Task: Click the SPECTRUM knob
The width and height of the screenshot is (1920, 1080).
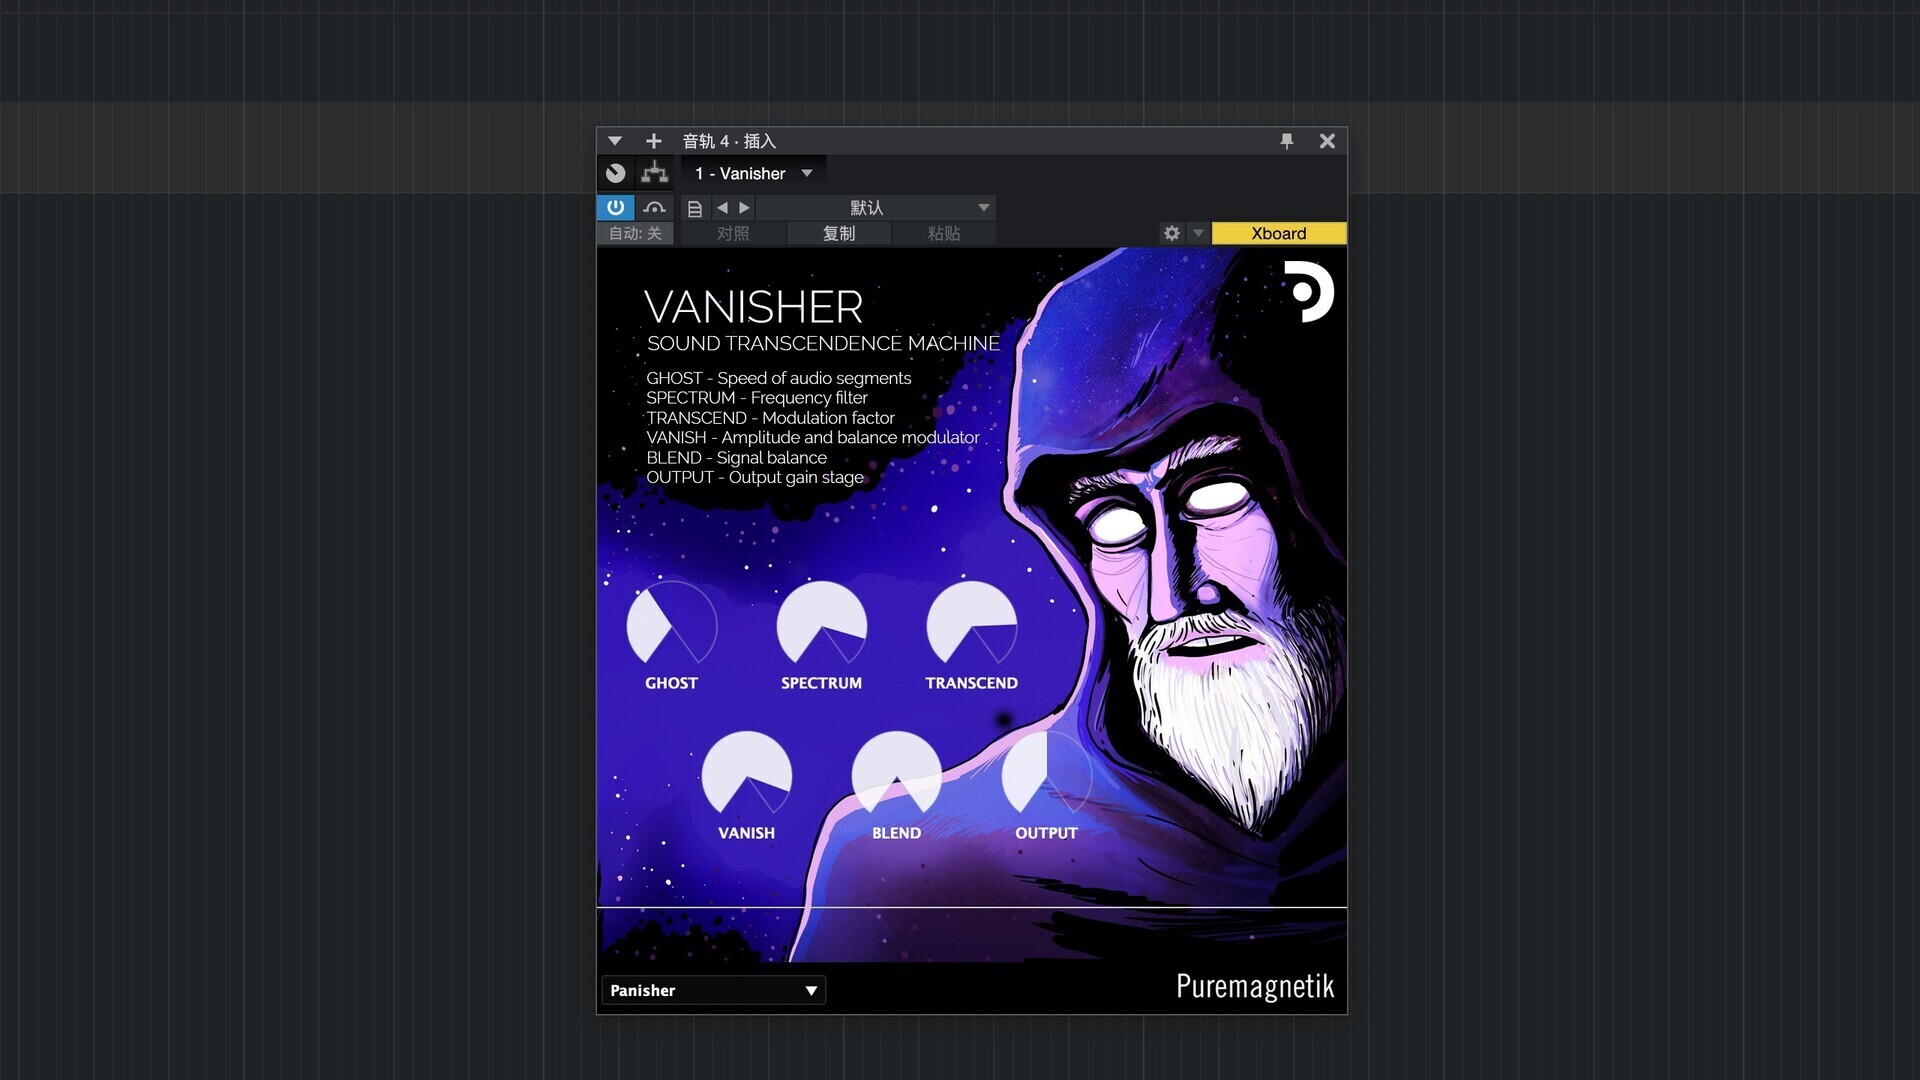Action: click(821, 625)
